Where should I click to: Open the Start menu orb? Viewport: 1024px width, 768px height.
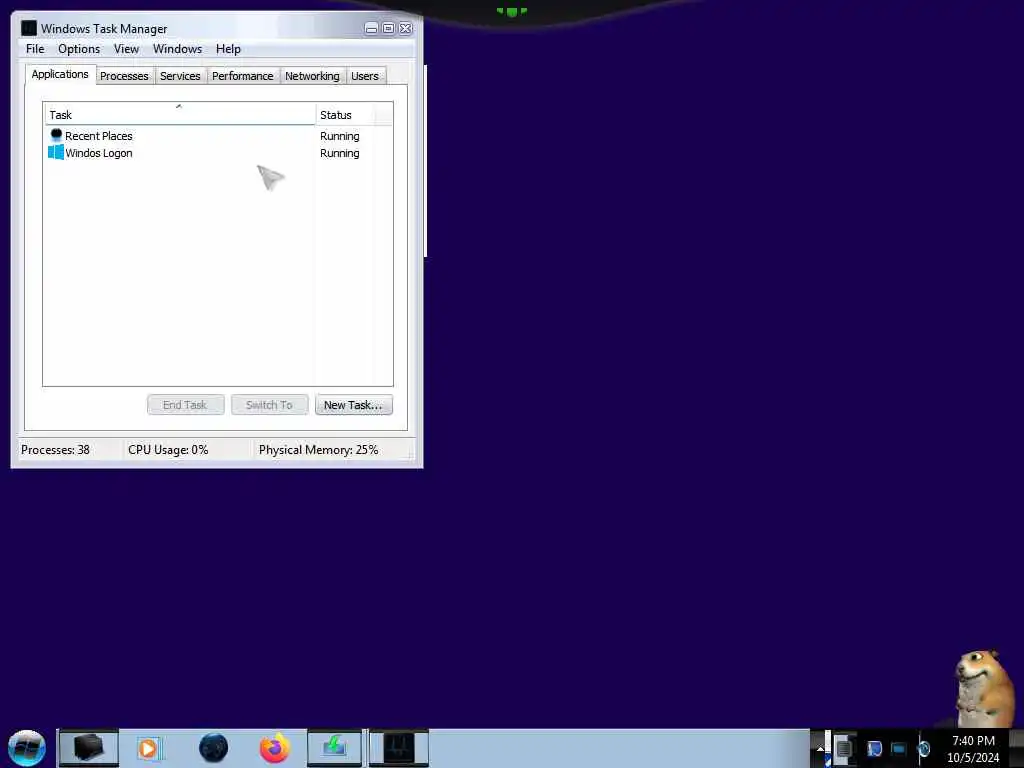click(27, 748)
